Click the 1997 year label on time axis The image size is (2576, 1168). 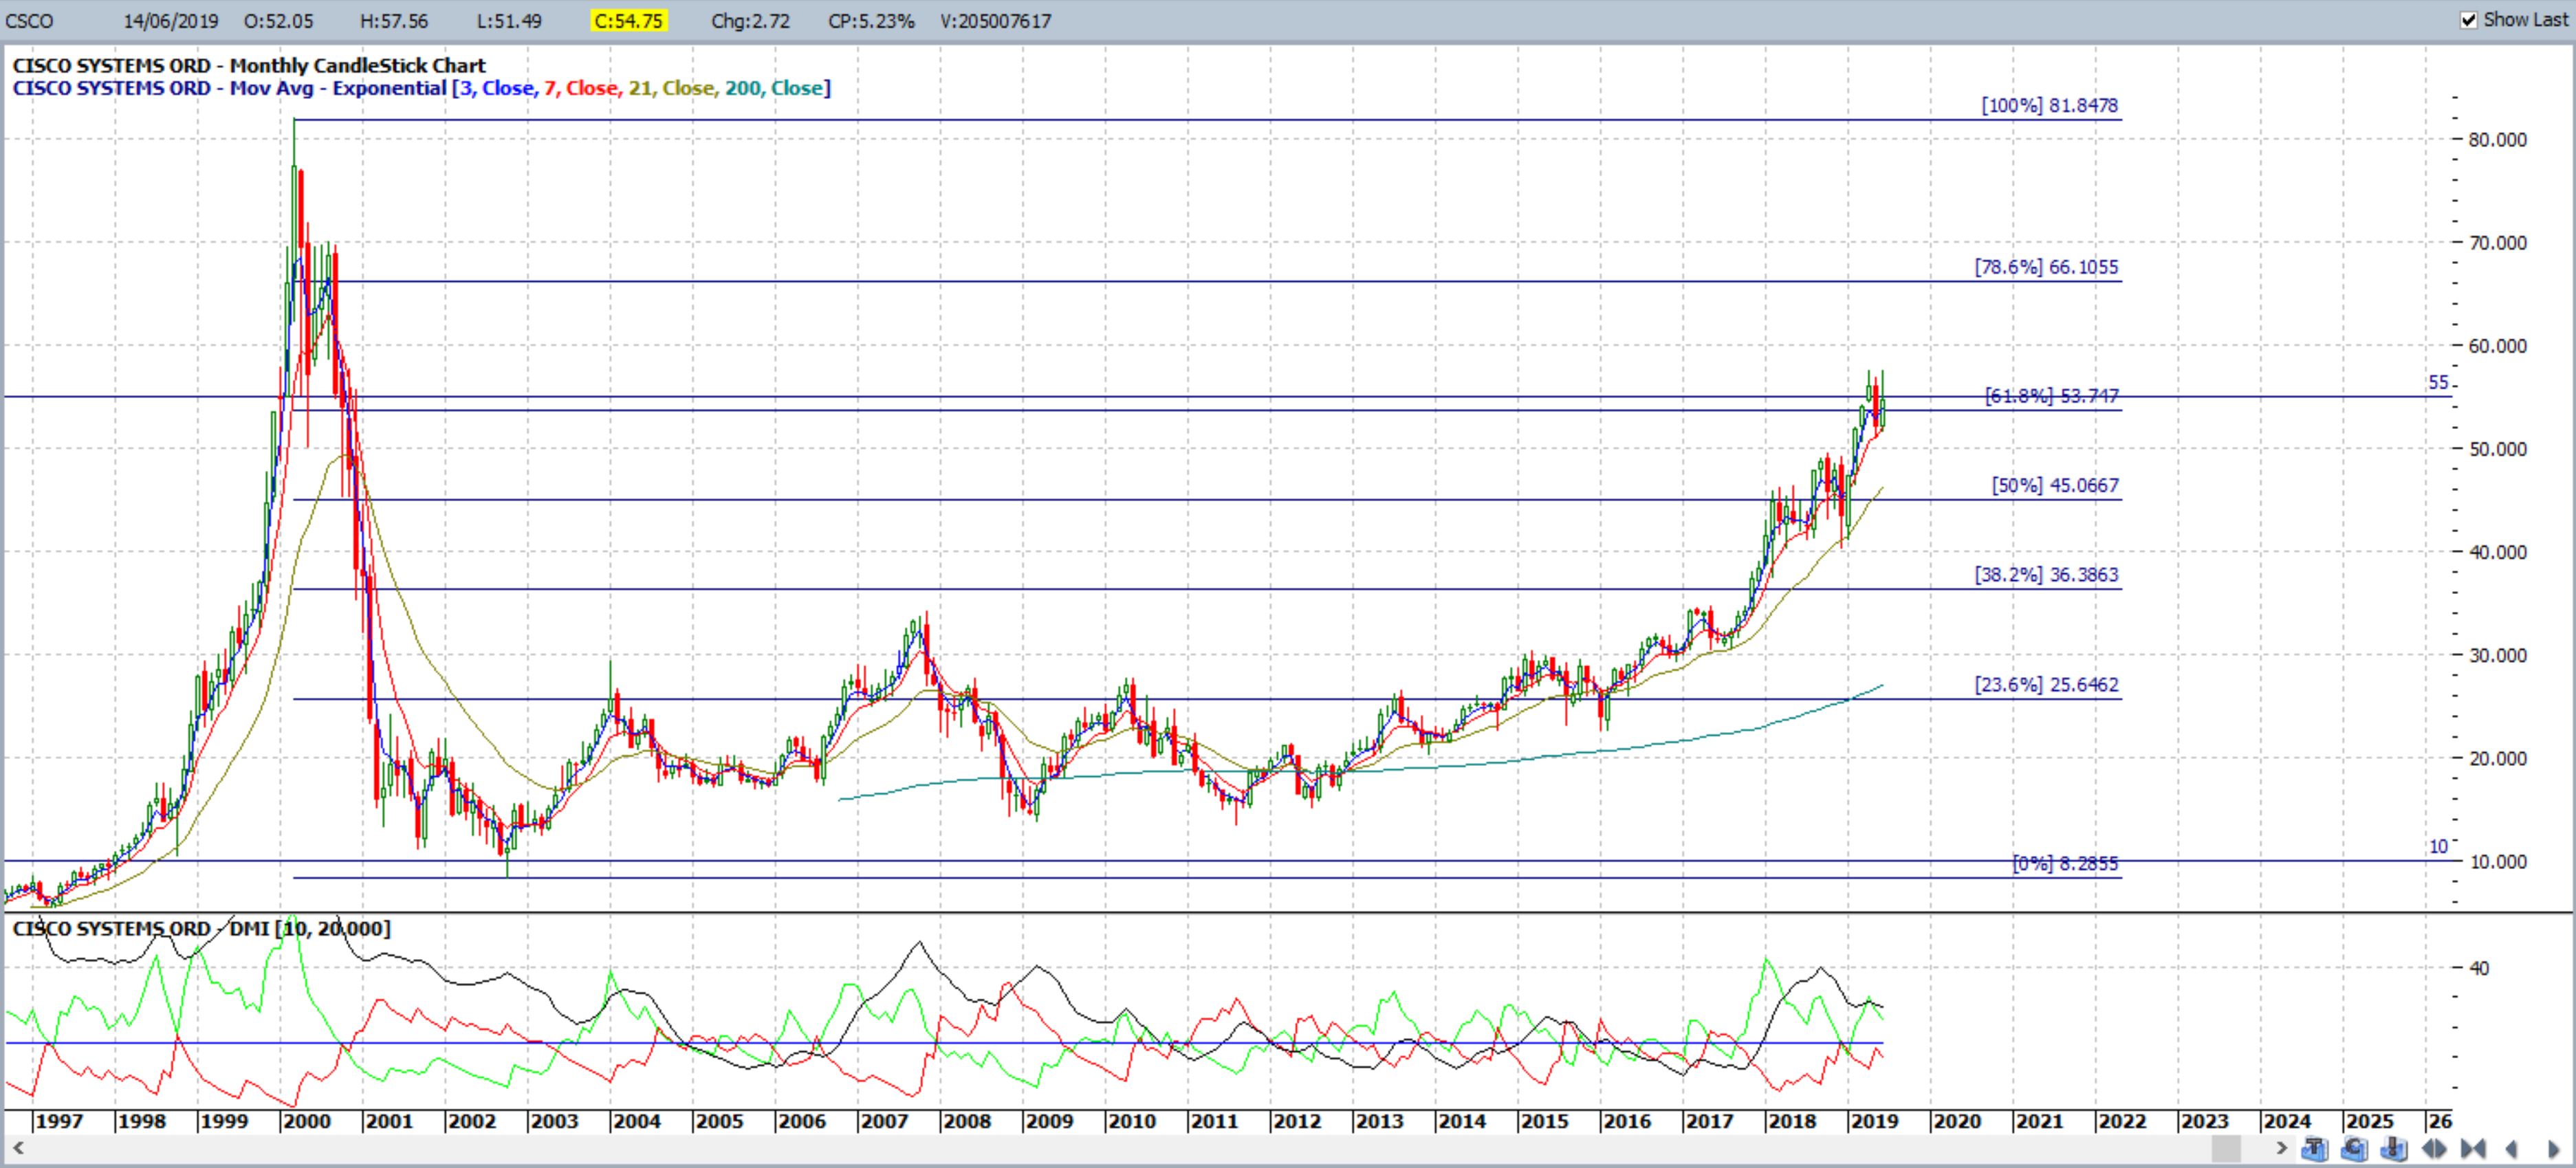59,1121
